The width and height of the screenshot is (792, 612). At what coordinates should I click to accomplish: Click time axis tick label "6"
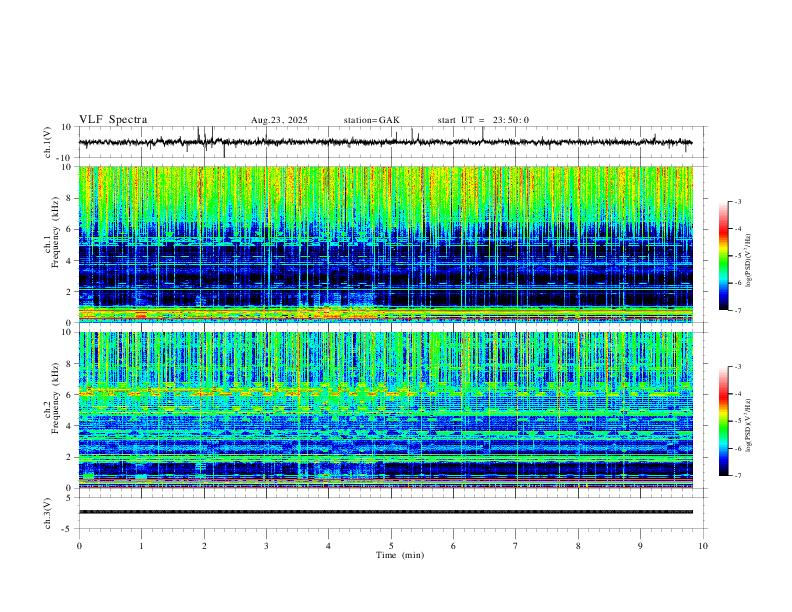pyautogui.click(x=453, y=546)
